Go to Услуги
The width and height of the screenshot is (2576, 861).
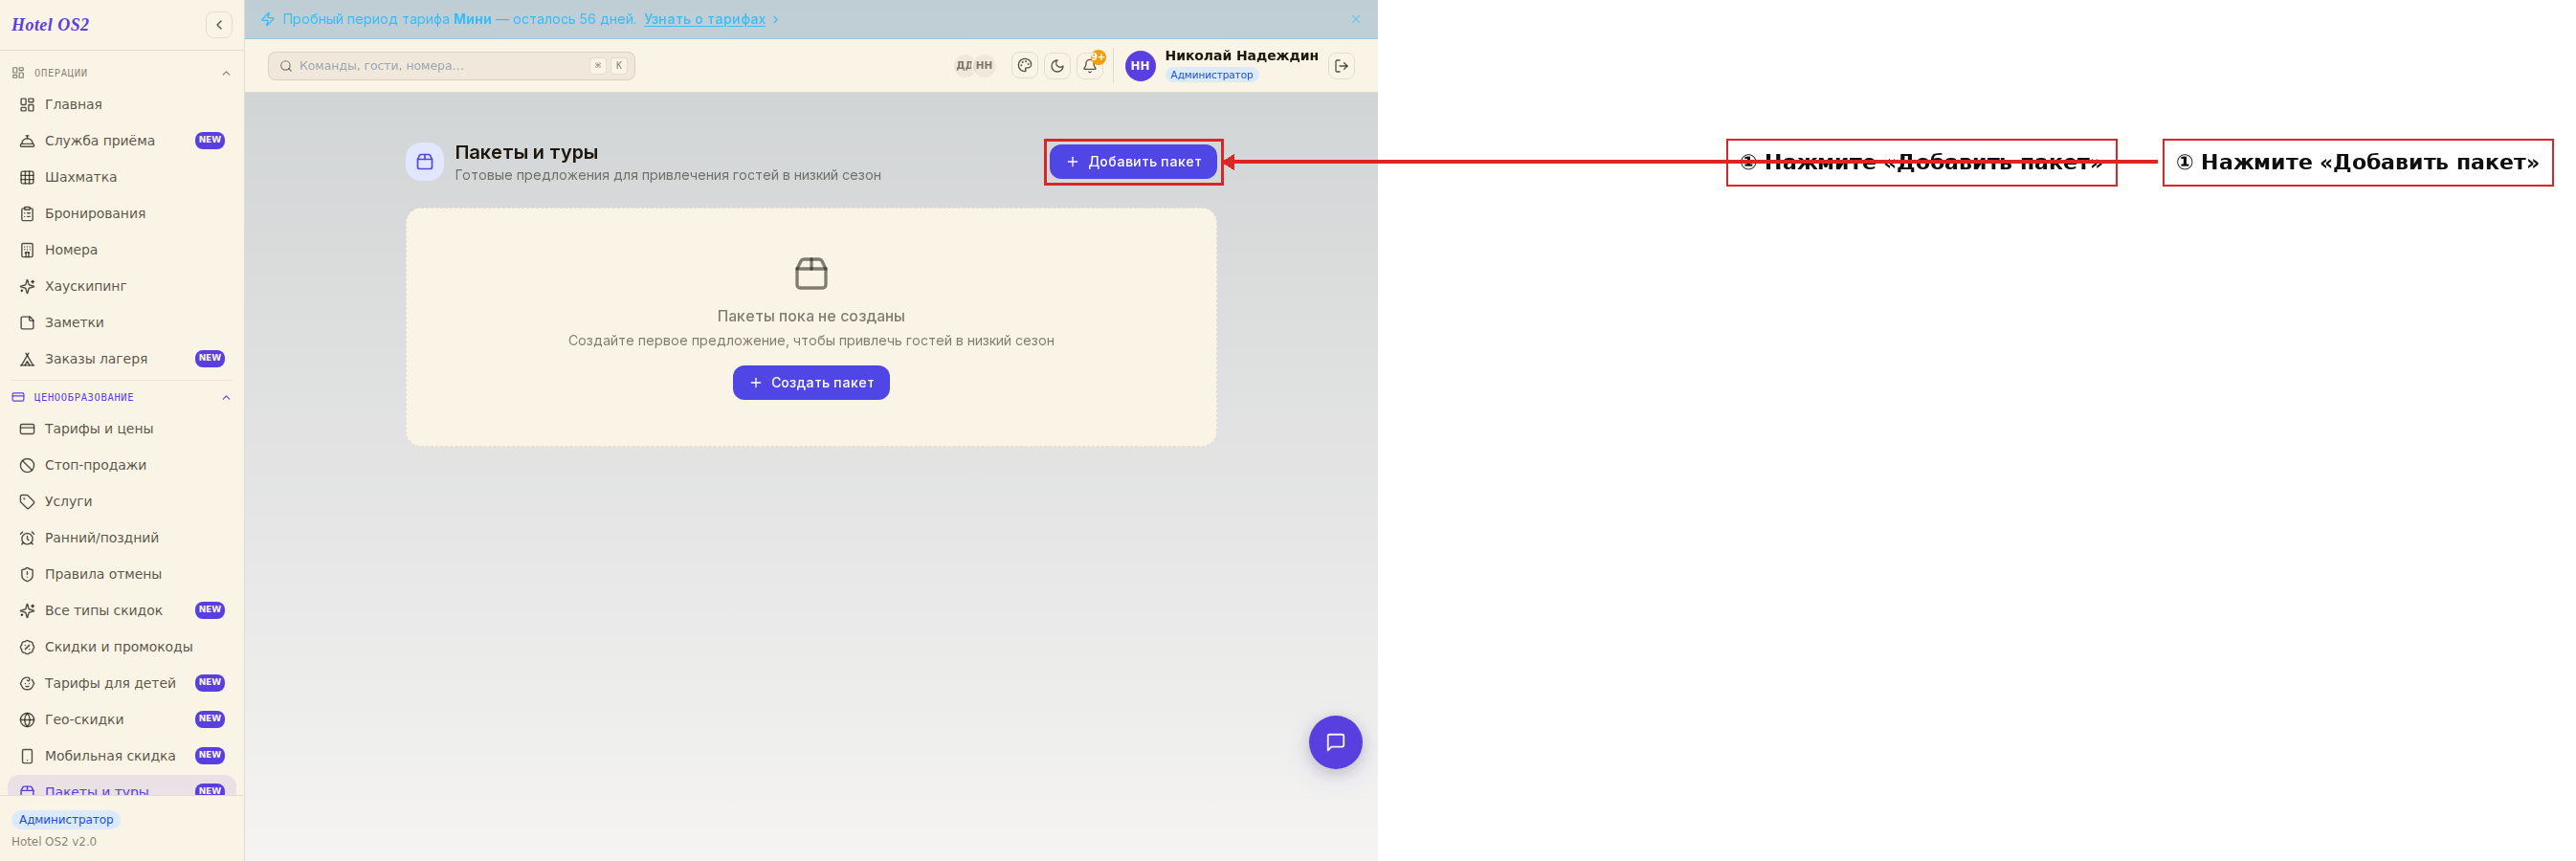[x=121, y=501]
